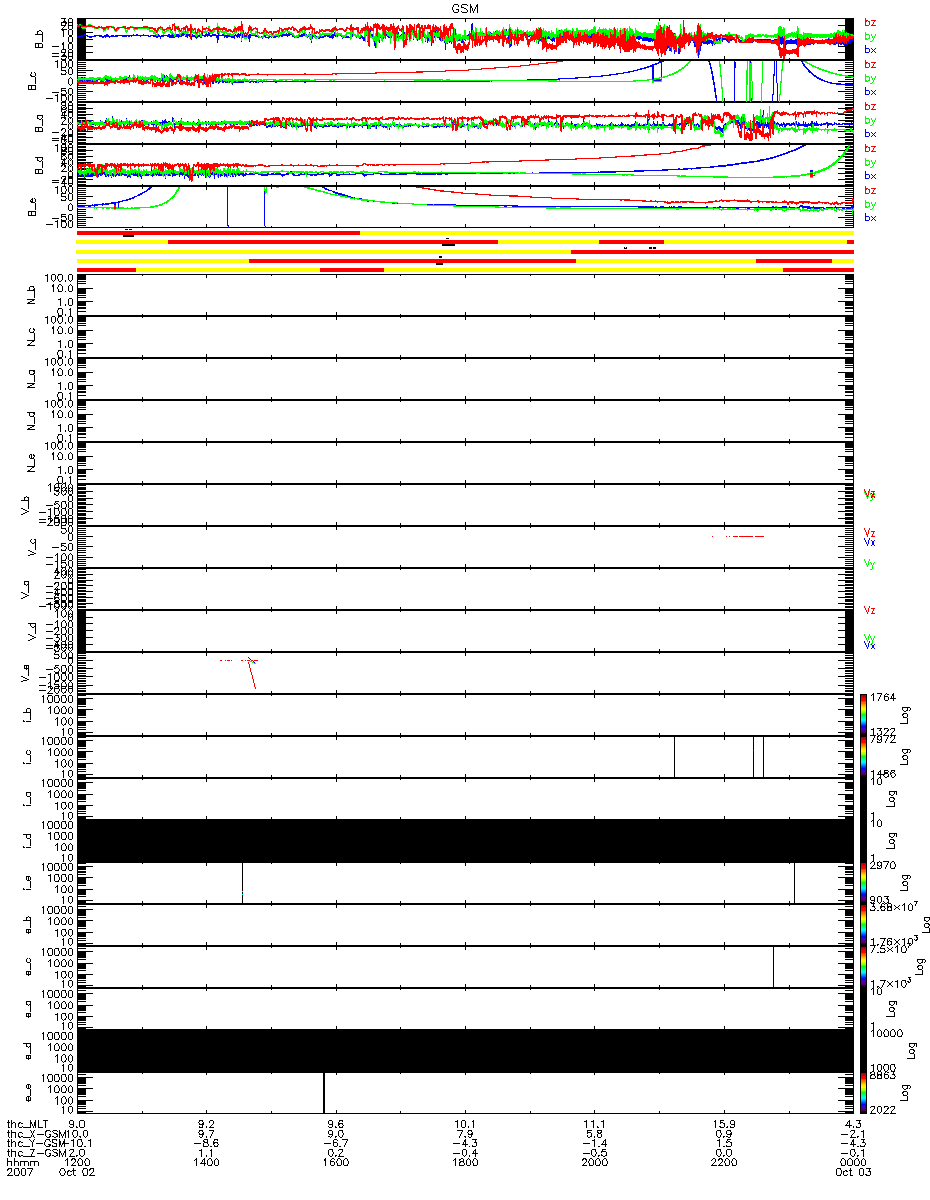The image size is (930, 1200).
Task: Click the bz legend of B_b panel
Action: pyautogui.click(x=870, y=22)
